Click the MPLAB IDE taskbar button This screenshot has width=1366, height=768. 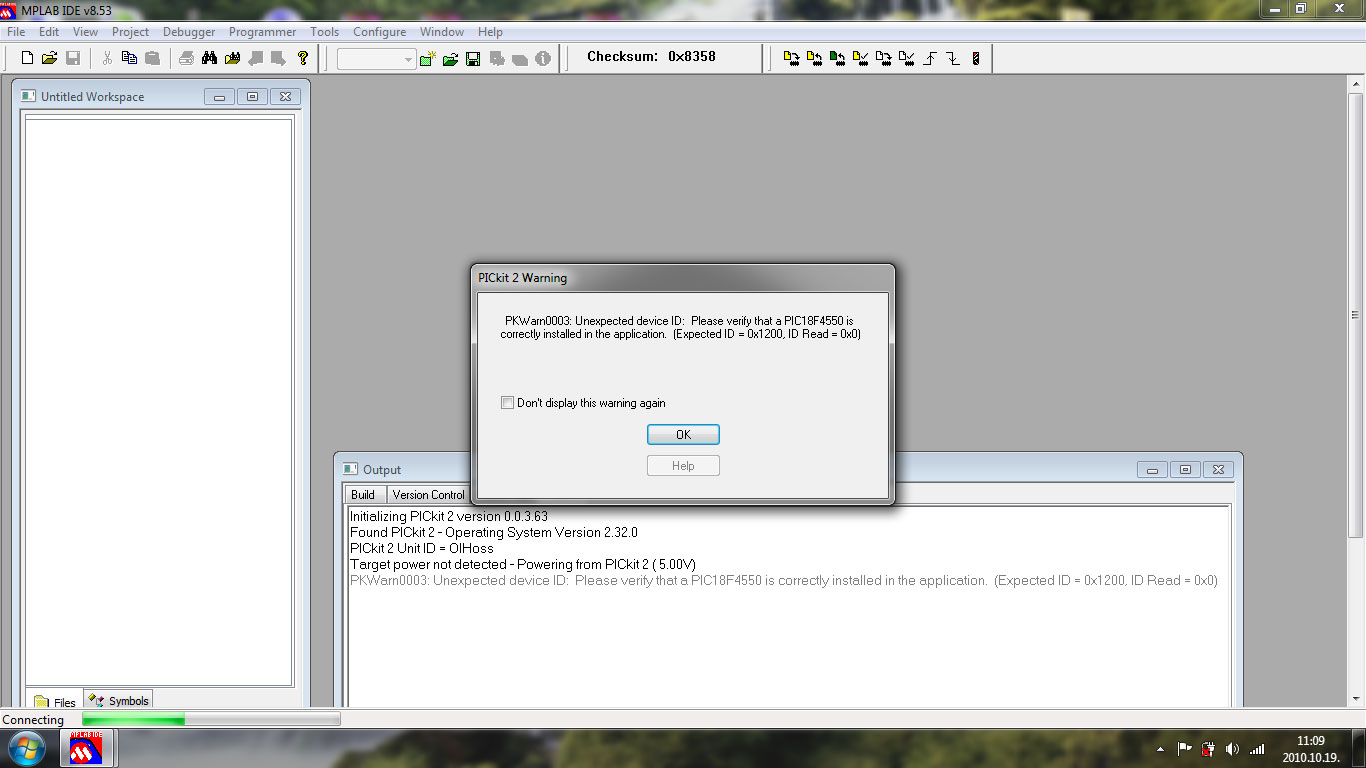[x=86, y=748]
